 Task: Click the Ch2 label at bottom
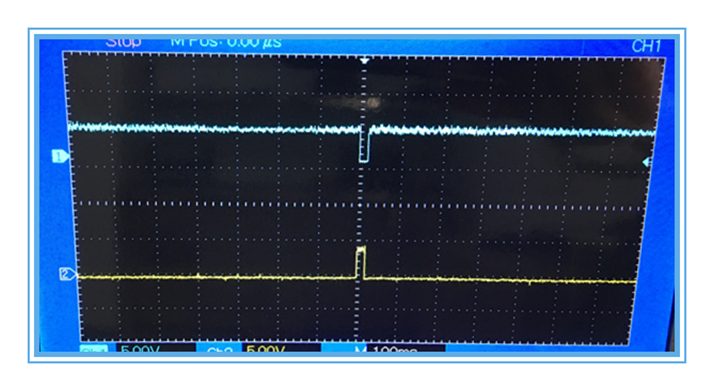pos(219,350)
